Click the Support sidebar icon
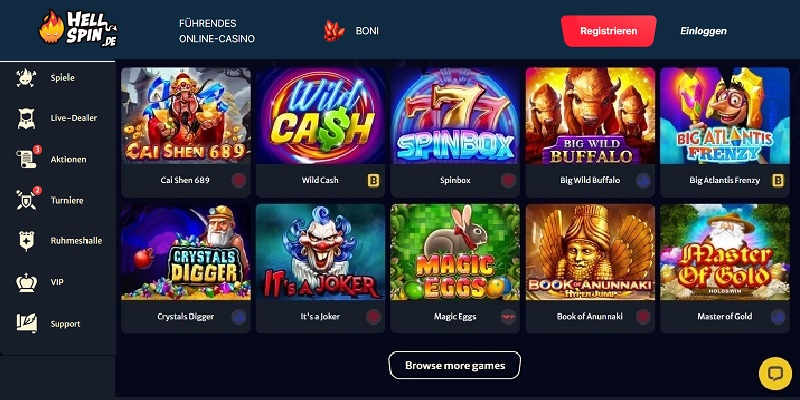 (27, 323)
